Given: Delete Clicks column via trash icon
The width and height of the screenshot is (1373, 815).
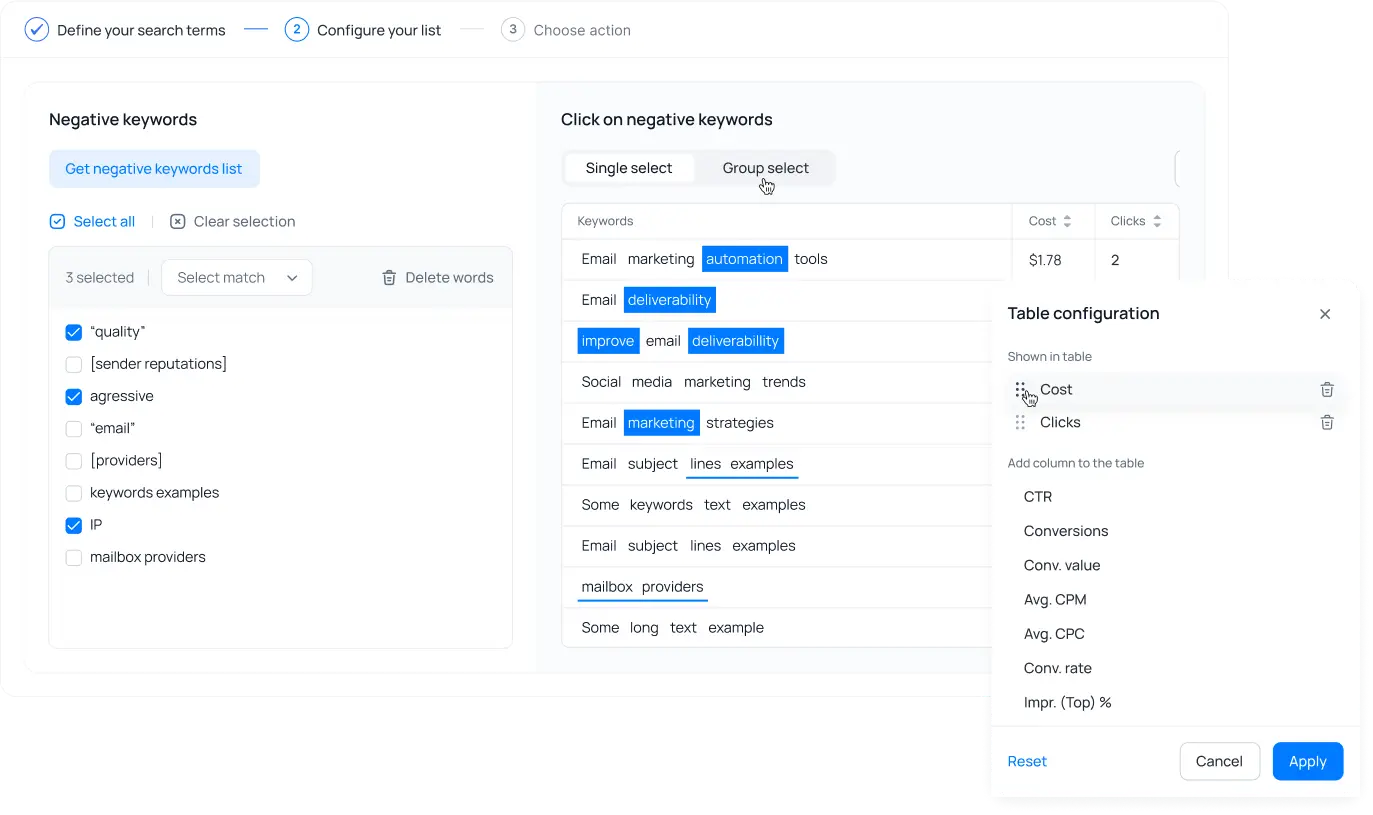Looking at the screenshot, I should coord(1327,423).
